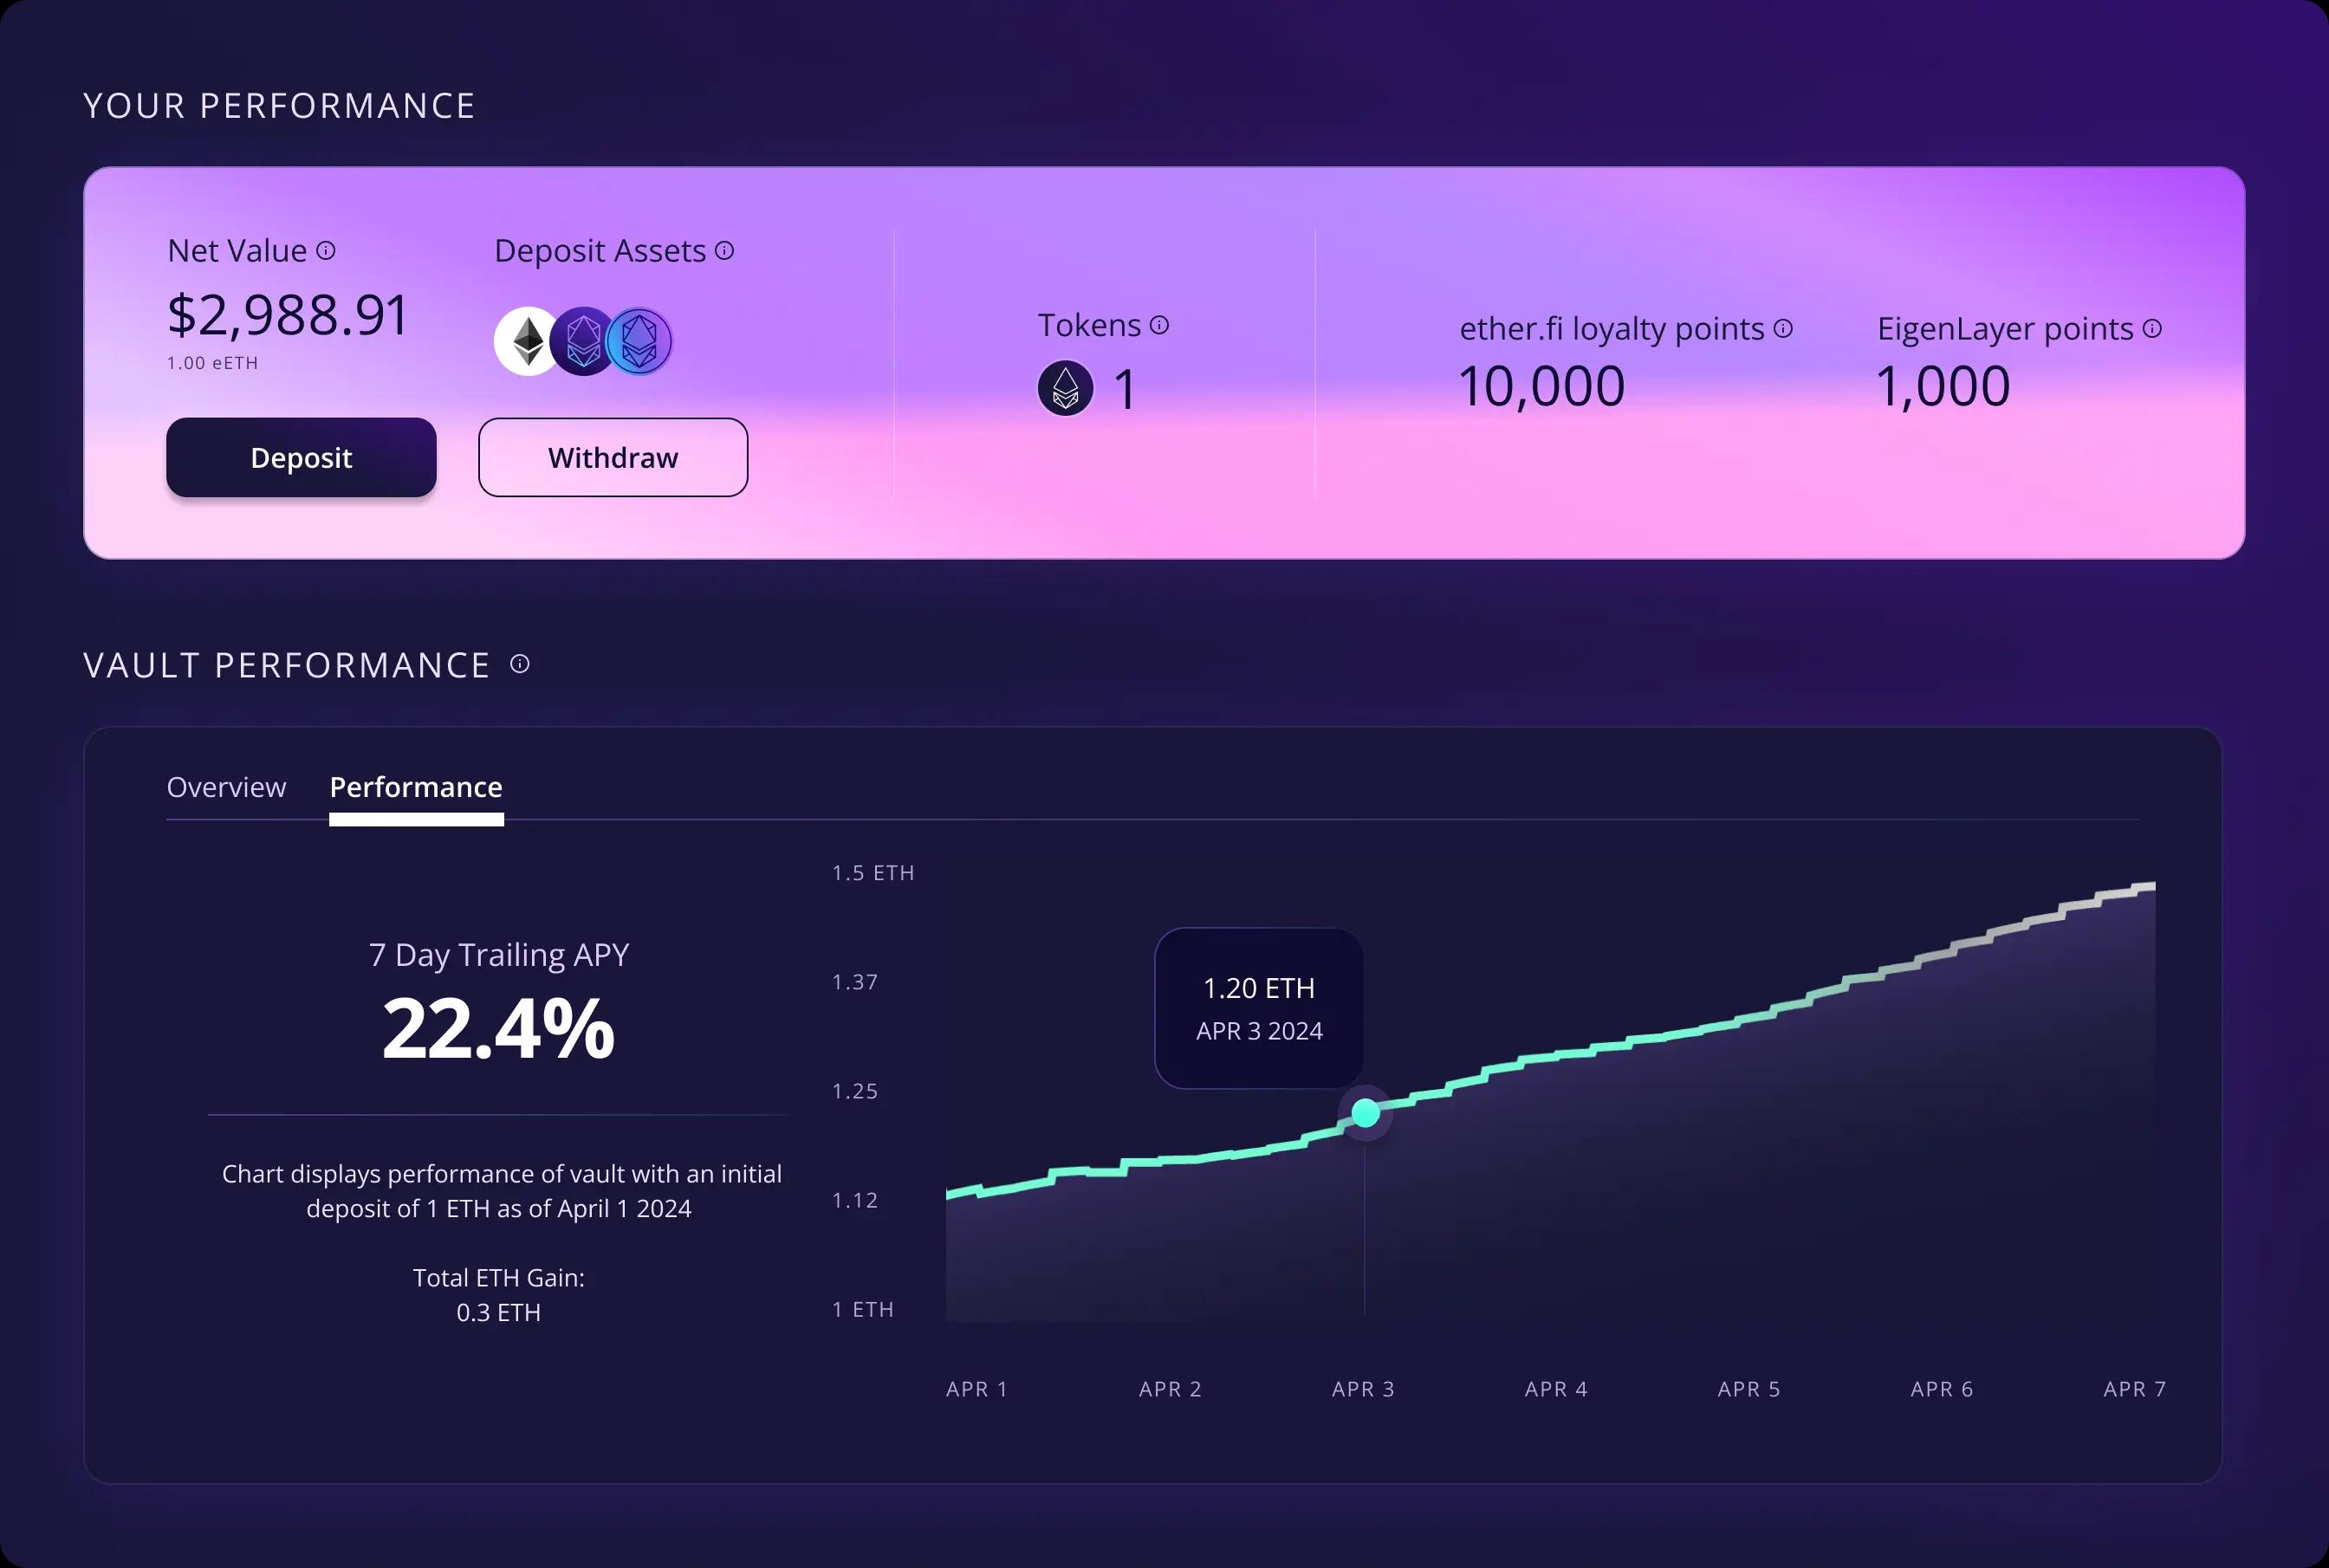2329x1568 pixels.
Task: Click the APR 5 axis label
Action: coord(1749,1388)
